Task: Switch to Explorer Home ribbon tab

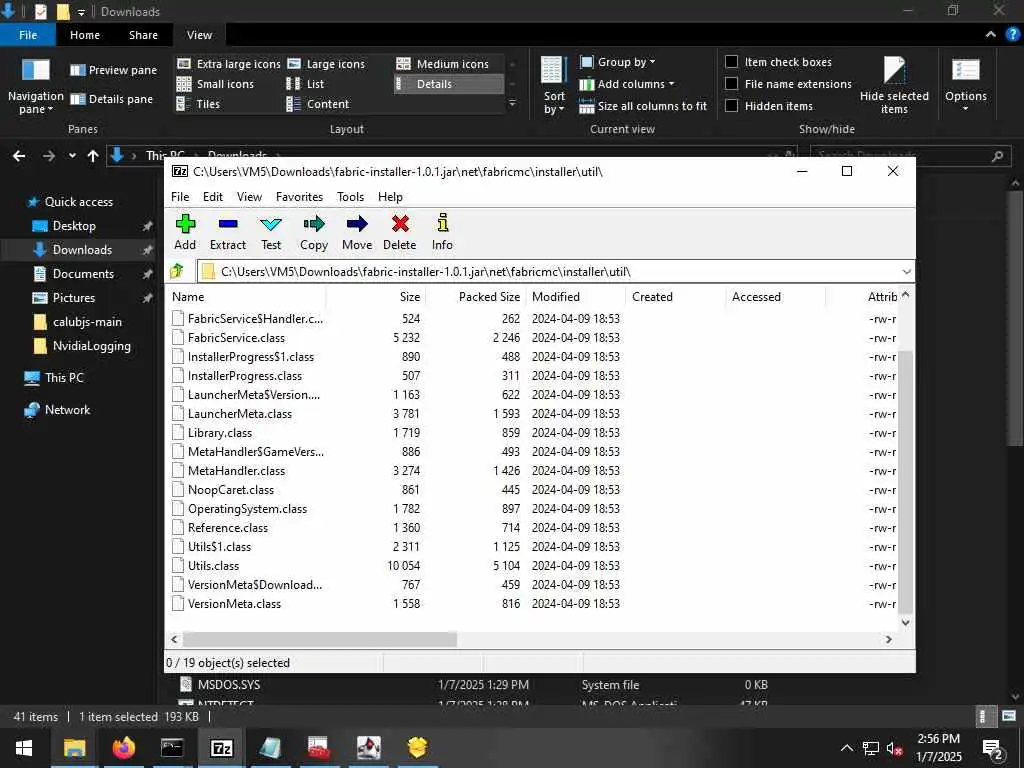Action: coord(85,35)
